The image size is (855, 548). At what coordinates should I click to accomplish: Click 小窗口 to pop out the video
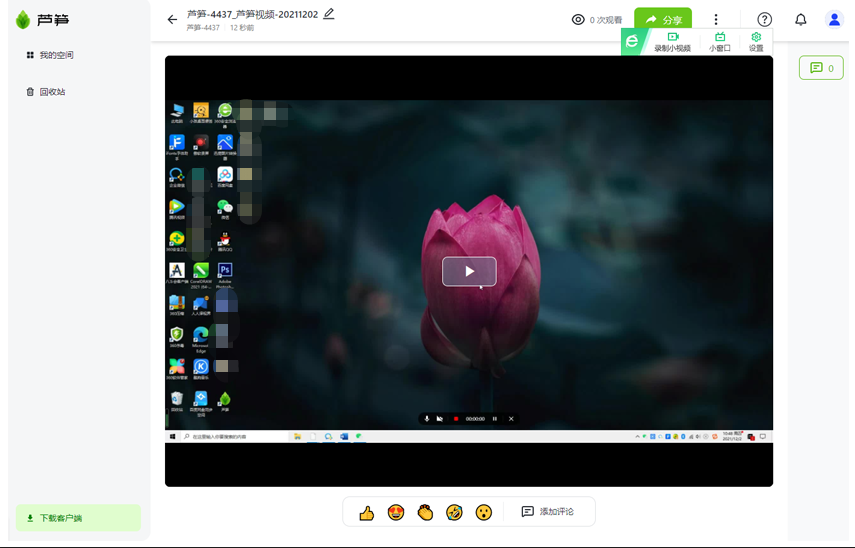pos(720,42)
